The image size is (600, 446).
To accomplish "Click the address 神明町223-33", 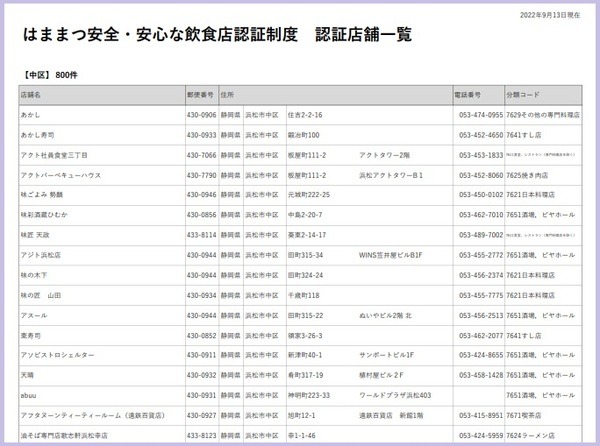I will (x=309, y=396).
